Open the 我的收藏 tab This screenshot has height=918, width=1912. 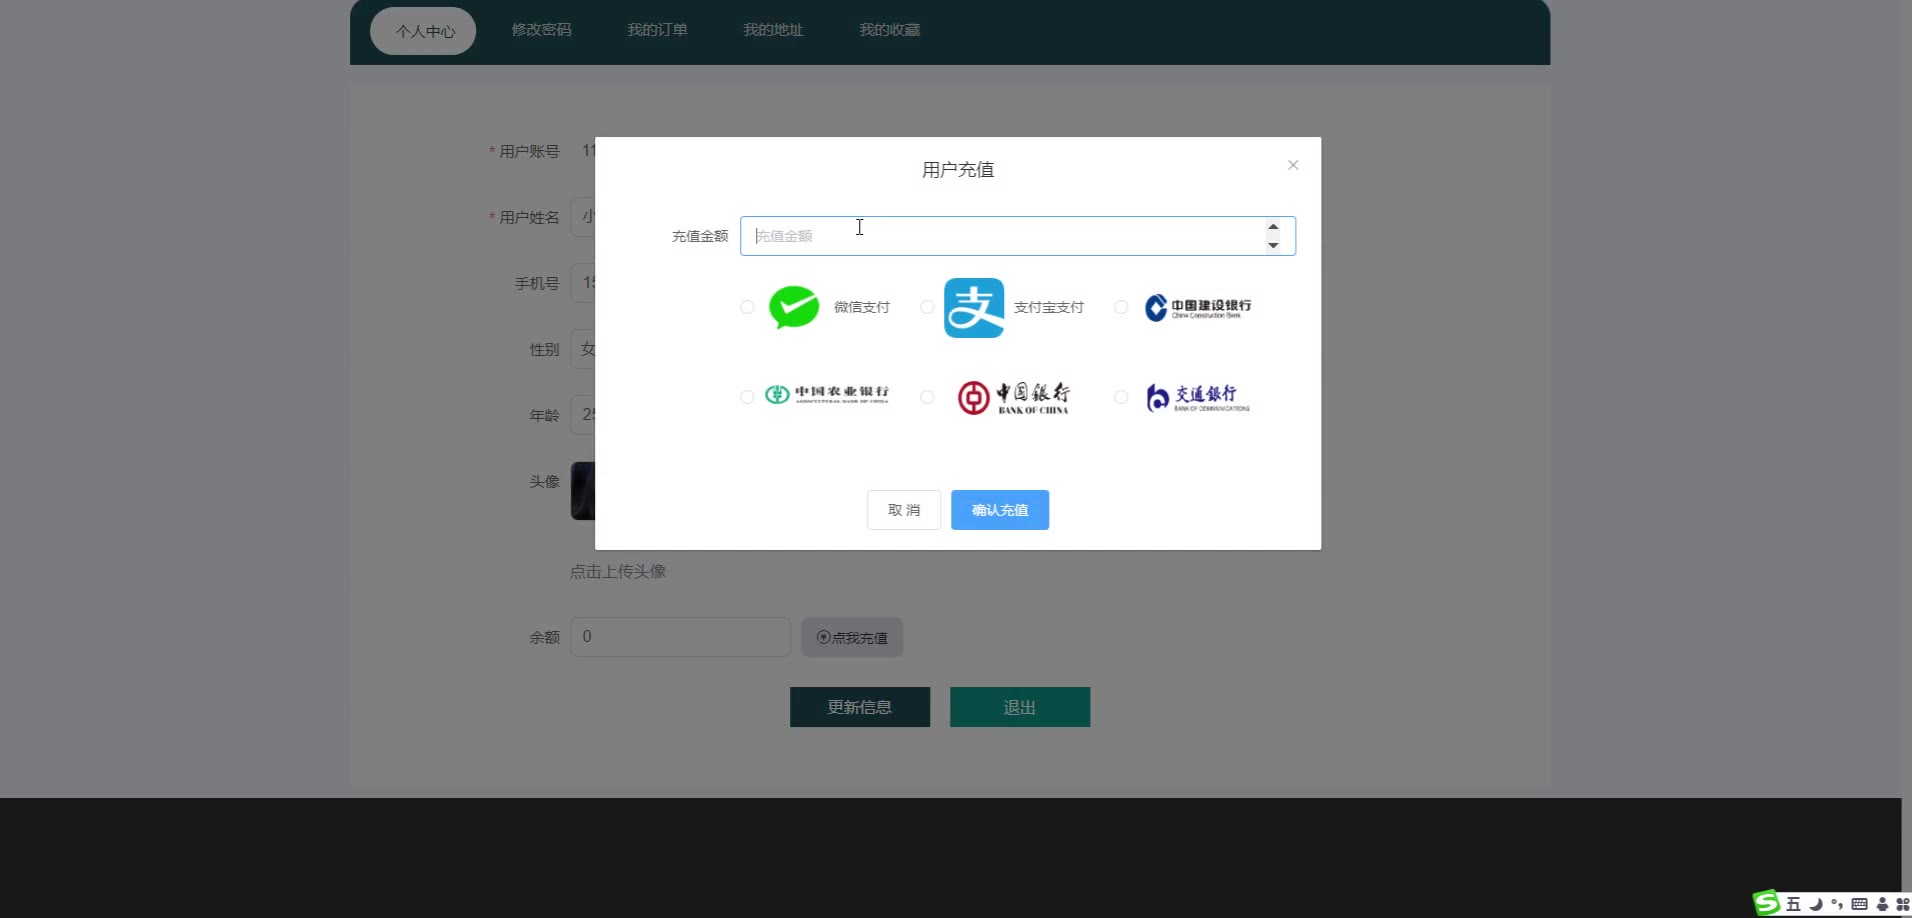pos(889,30)
